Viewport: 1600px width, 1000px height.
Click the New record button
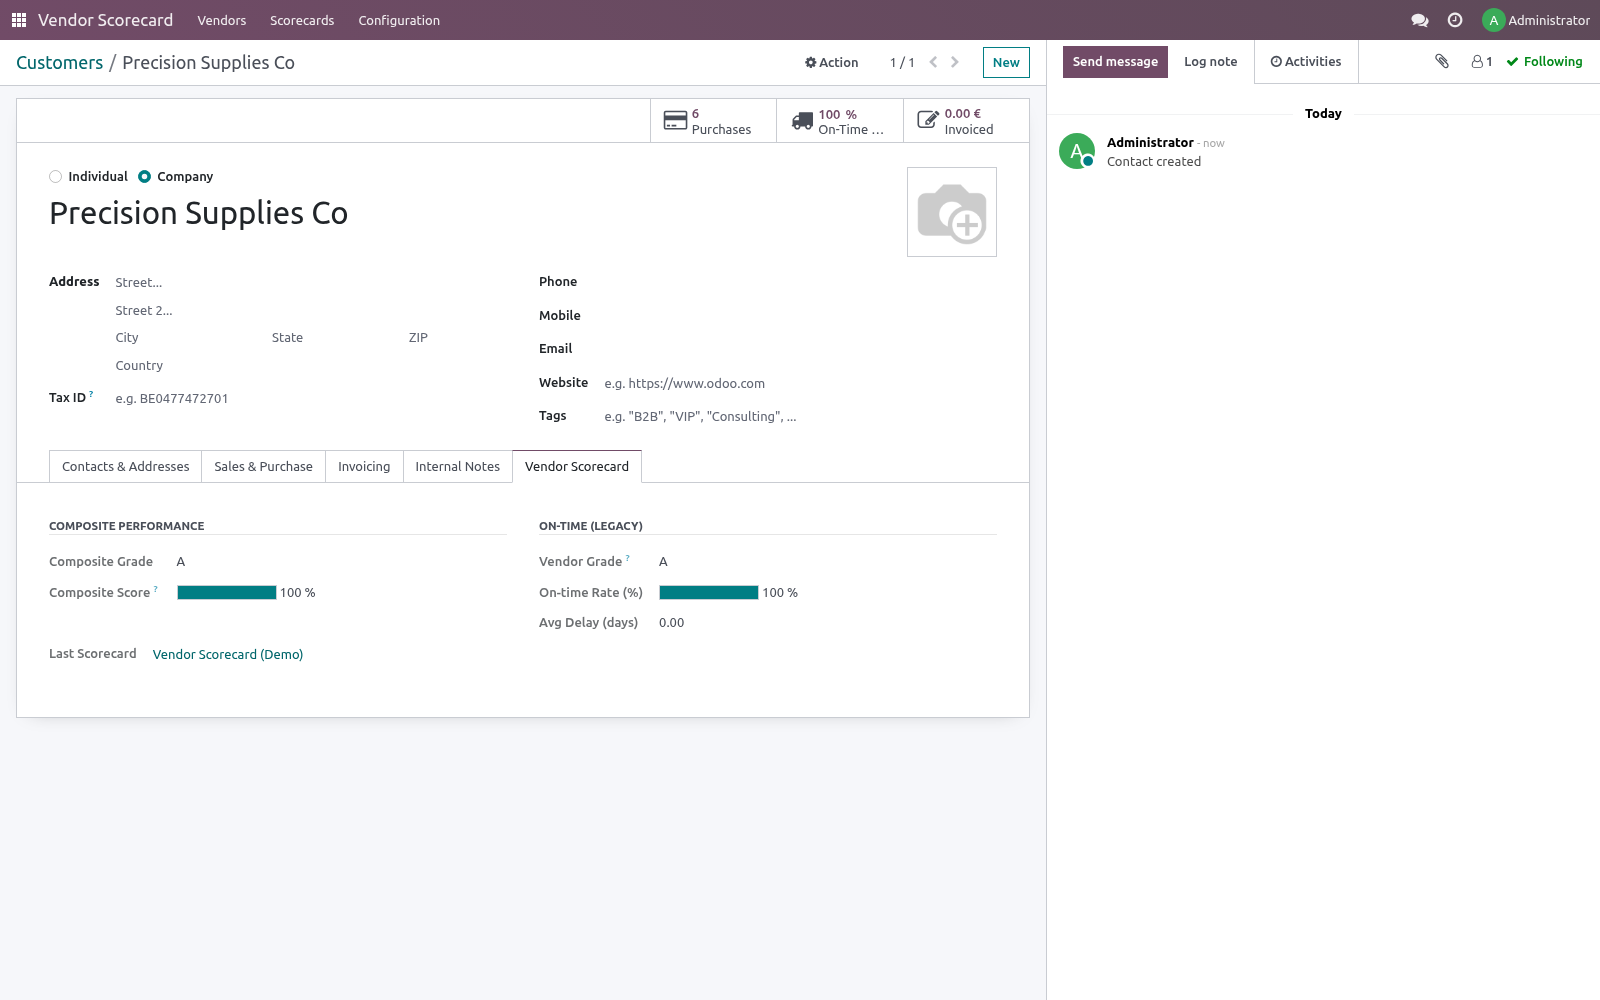[x=1006, y=62]
